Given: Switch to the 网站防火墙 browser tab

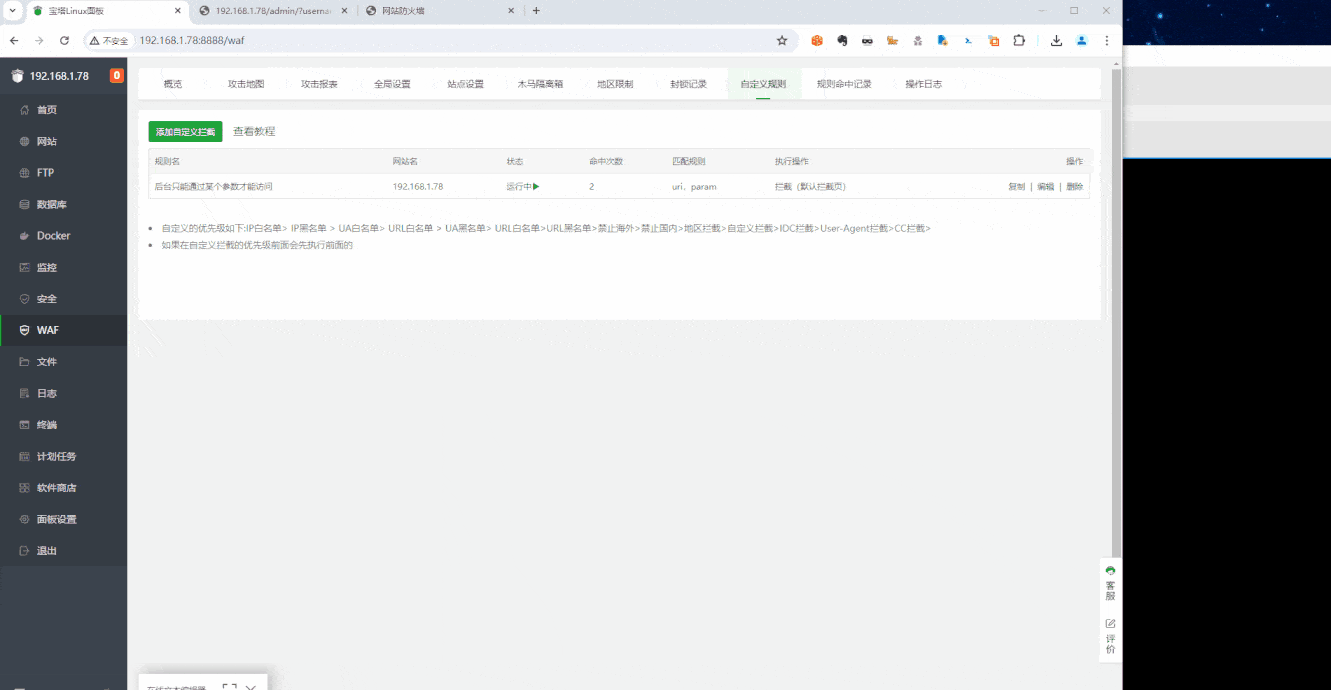Looking at the screenshot, I should point(440,11).
